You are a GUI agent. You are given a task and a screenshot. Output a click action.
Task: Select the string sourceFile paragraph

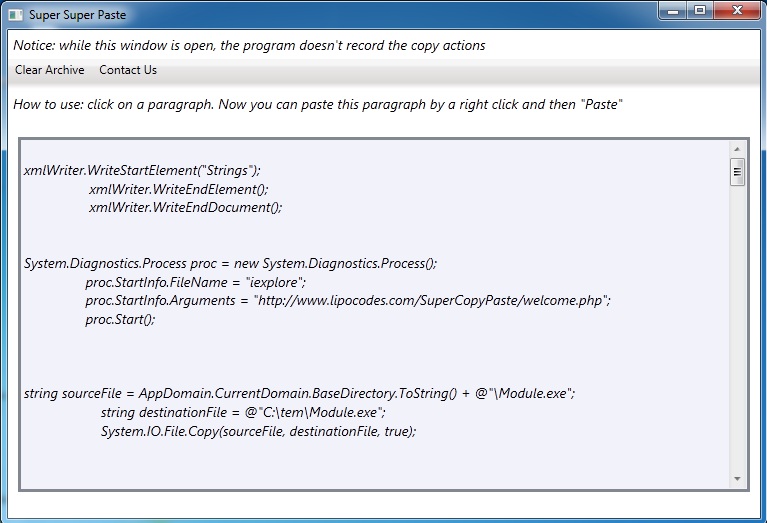(299, 412)
